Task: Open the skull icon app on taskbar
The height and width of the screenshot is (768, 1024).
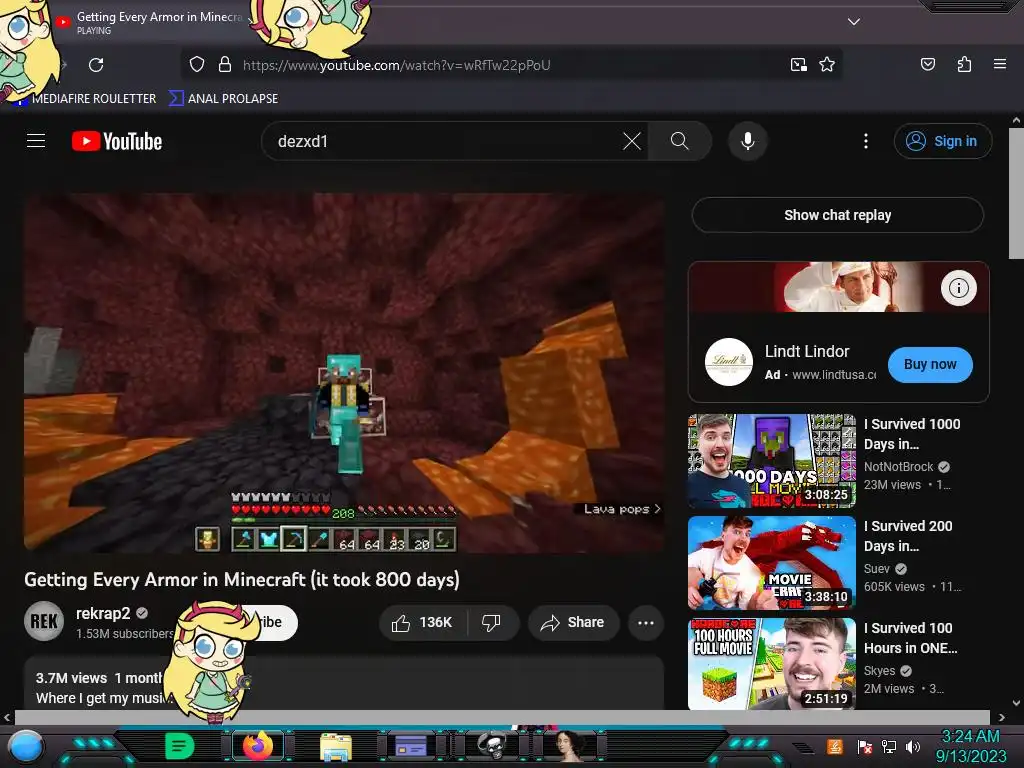Action: coord(492,744)
